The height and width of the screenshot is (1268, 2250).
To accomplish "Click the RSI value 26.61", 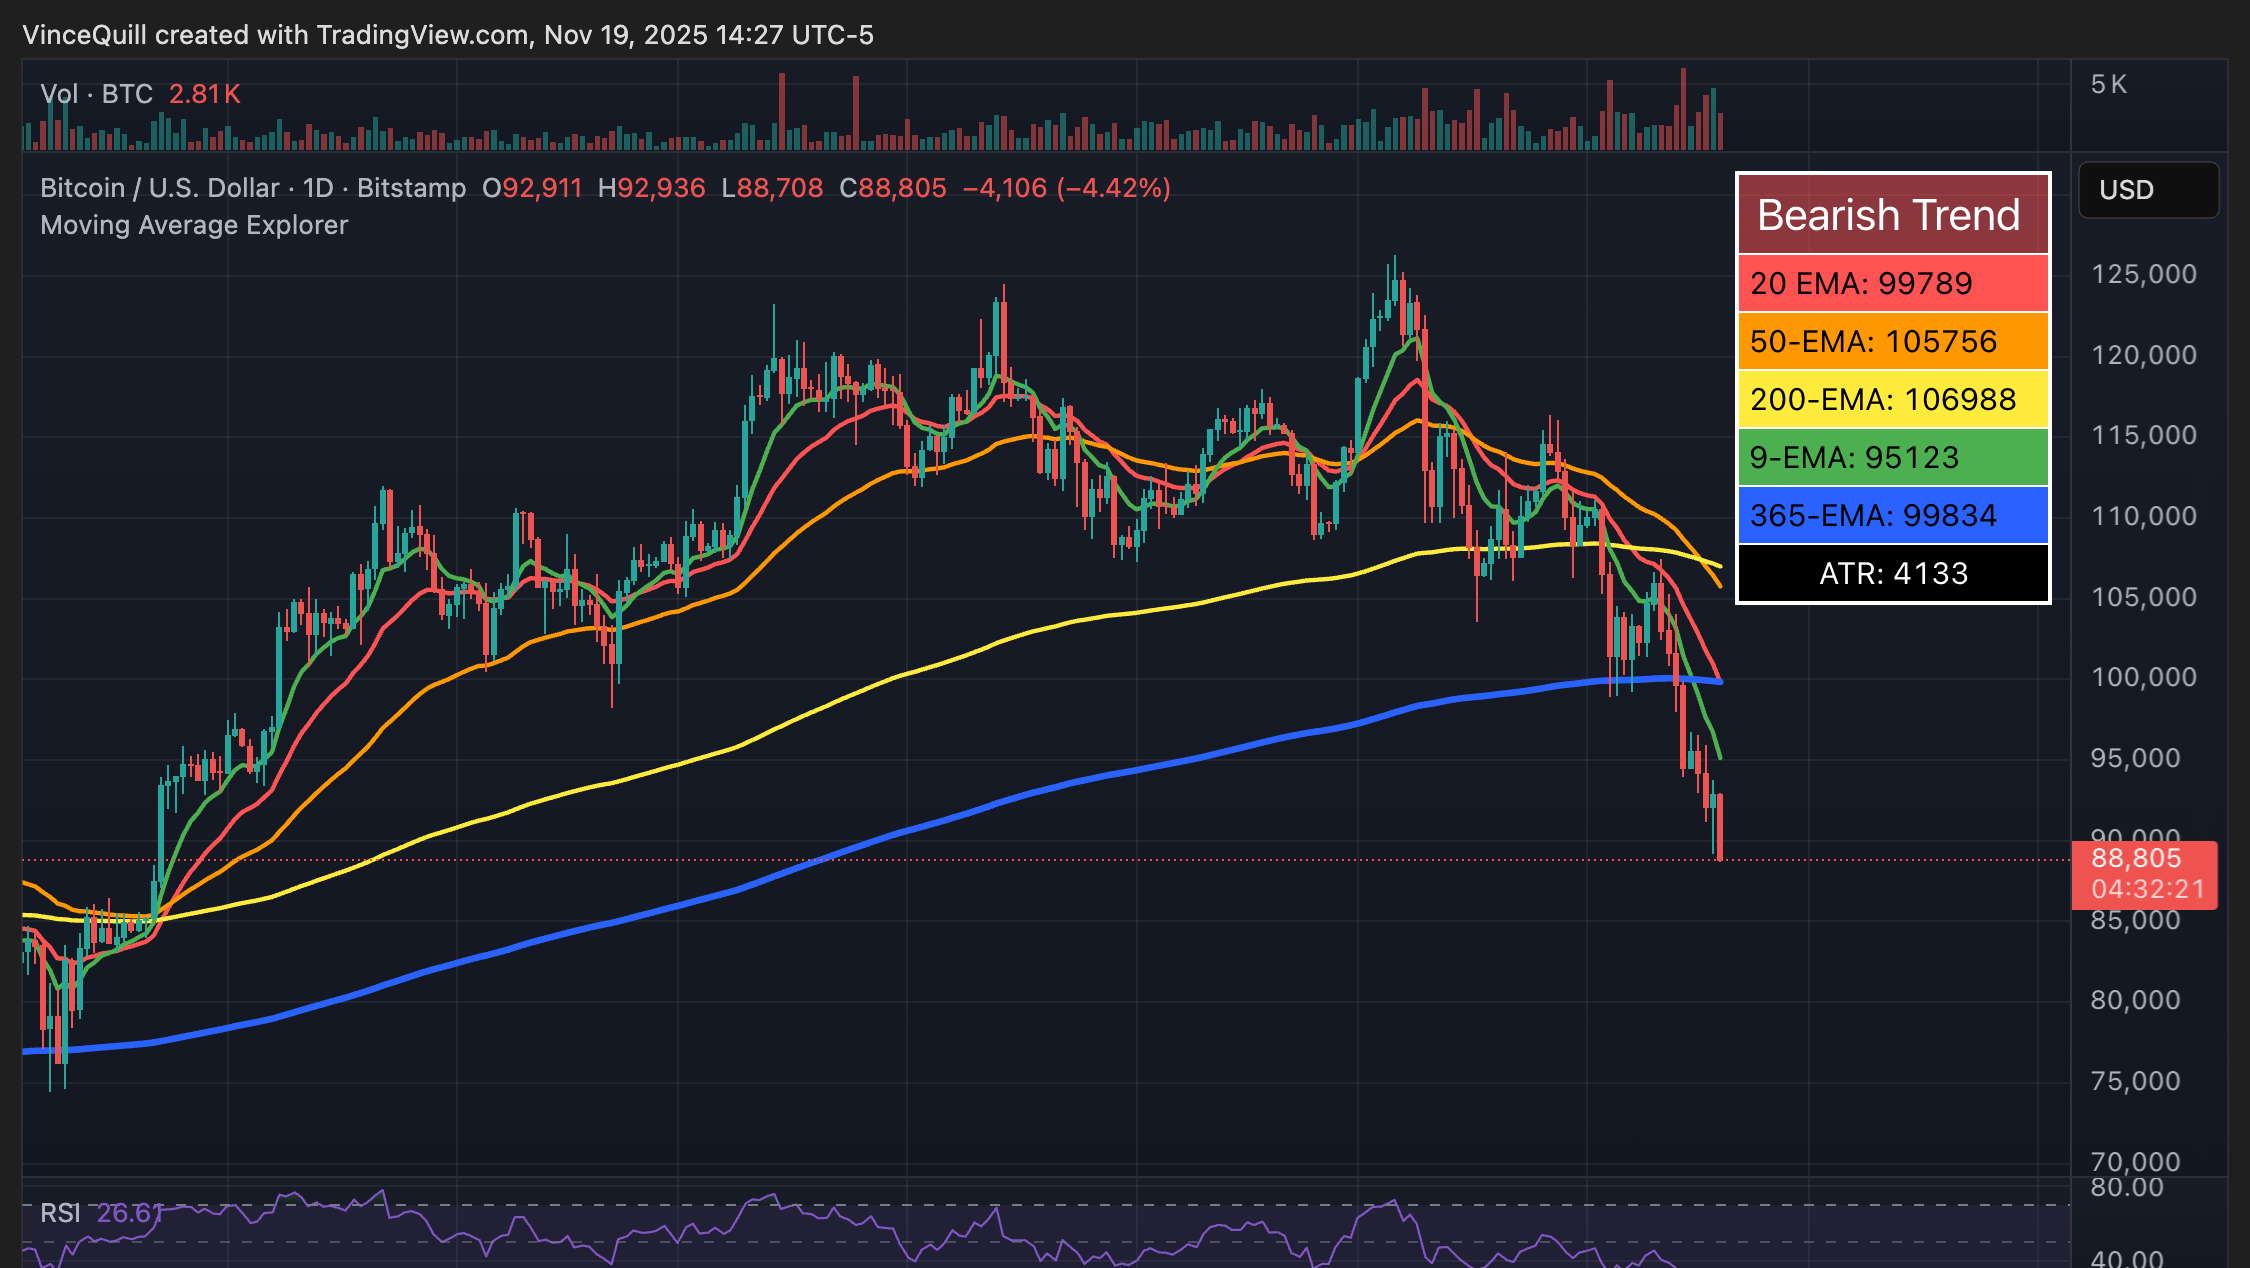I will click(129, 1213).
